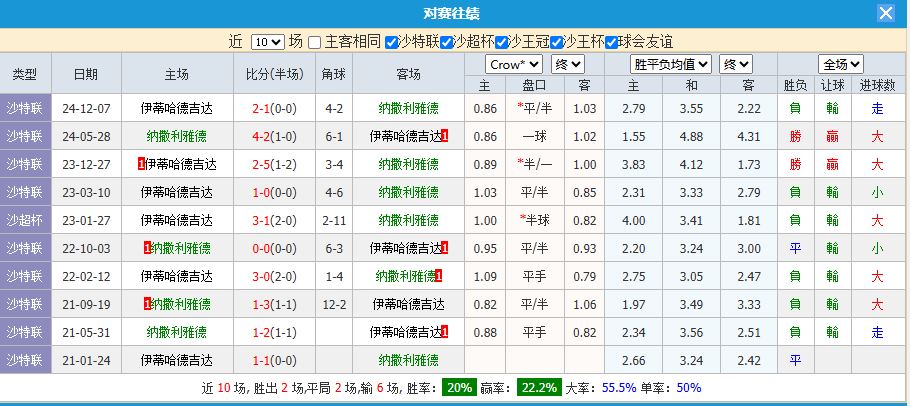Expand the Crow* odds company dropdown
The width and height of the screenshot is (910, 406).
[x=514, y=64]
